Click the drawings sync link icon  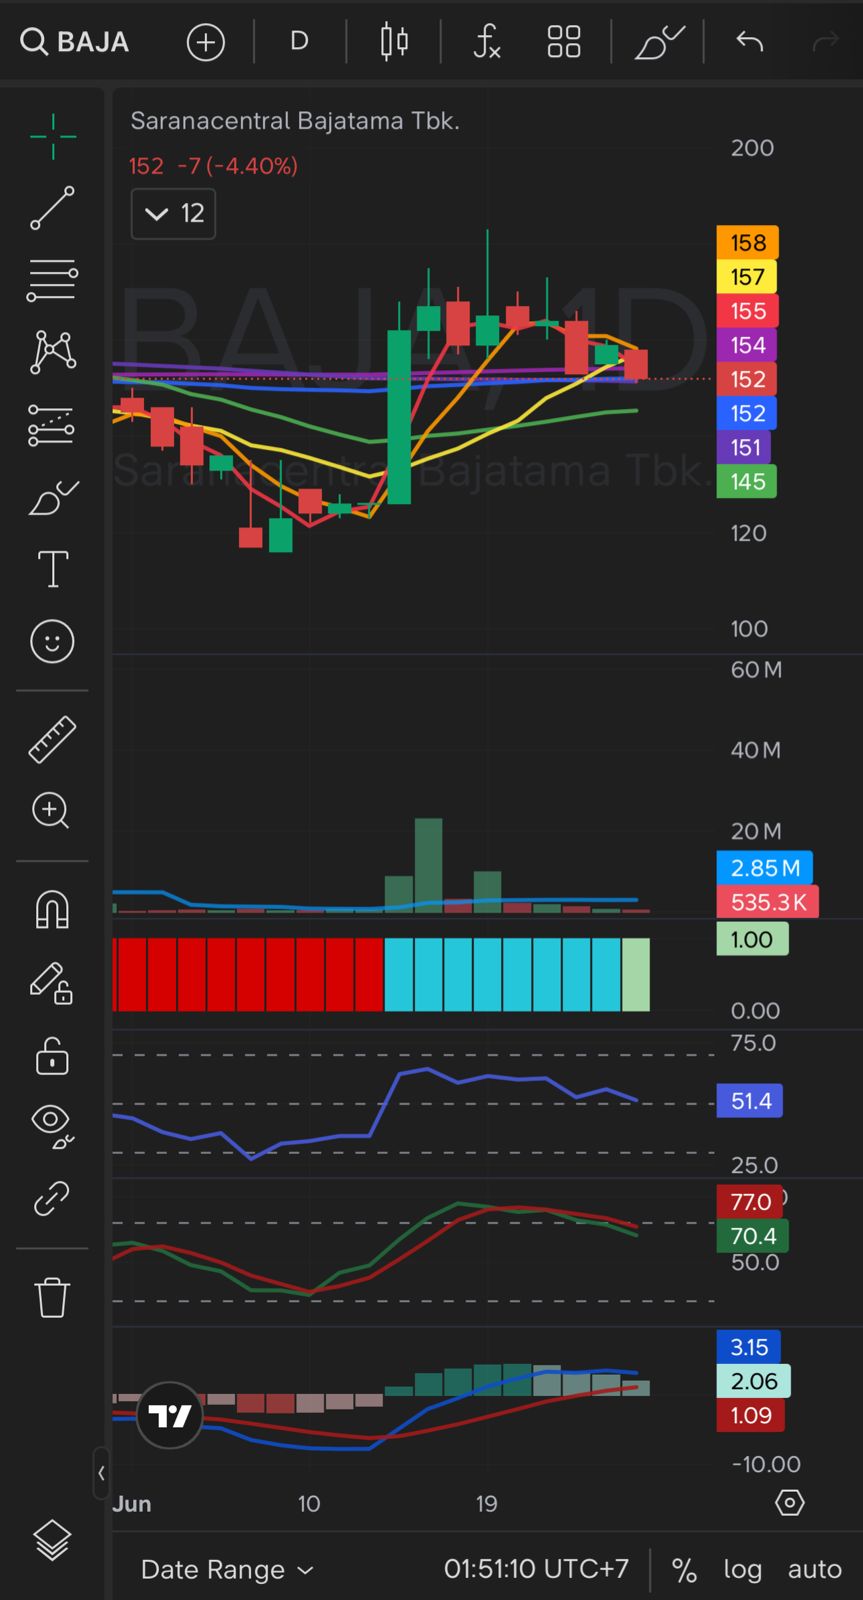pyautogui.click(x=52, y=1198)
